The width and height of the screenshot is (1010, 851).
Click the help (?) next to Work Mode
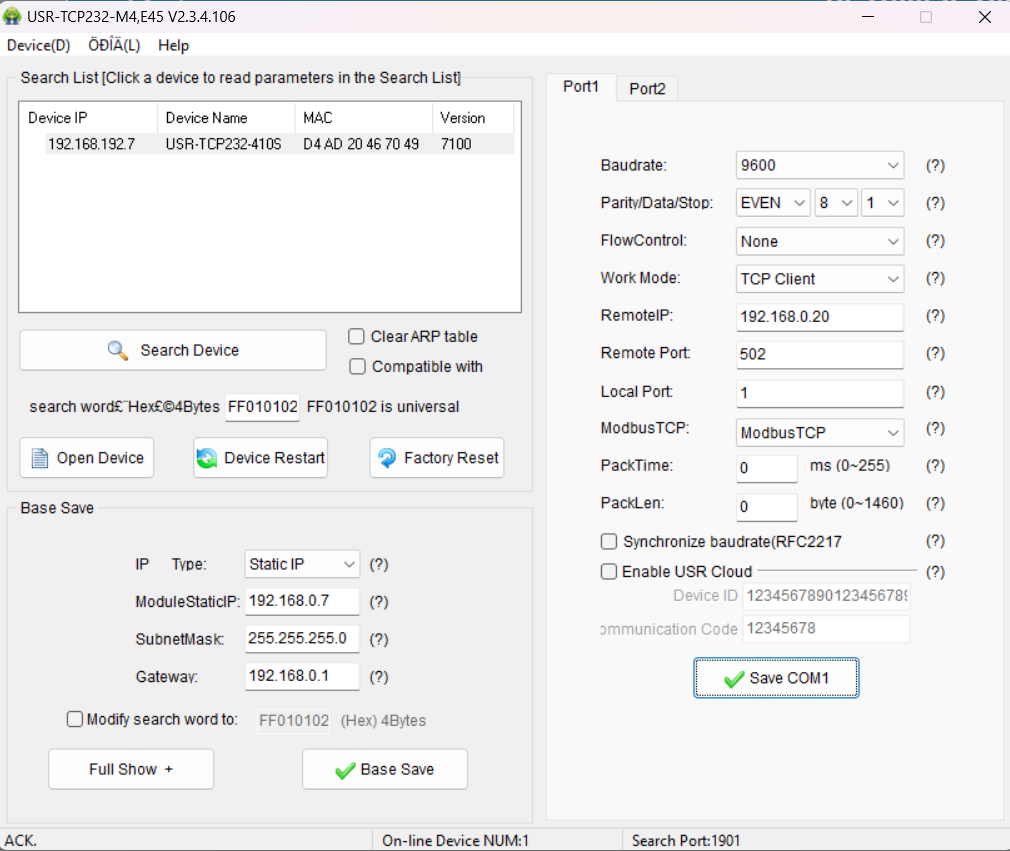point(934,279)
